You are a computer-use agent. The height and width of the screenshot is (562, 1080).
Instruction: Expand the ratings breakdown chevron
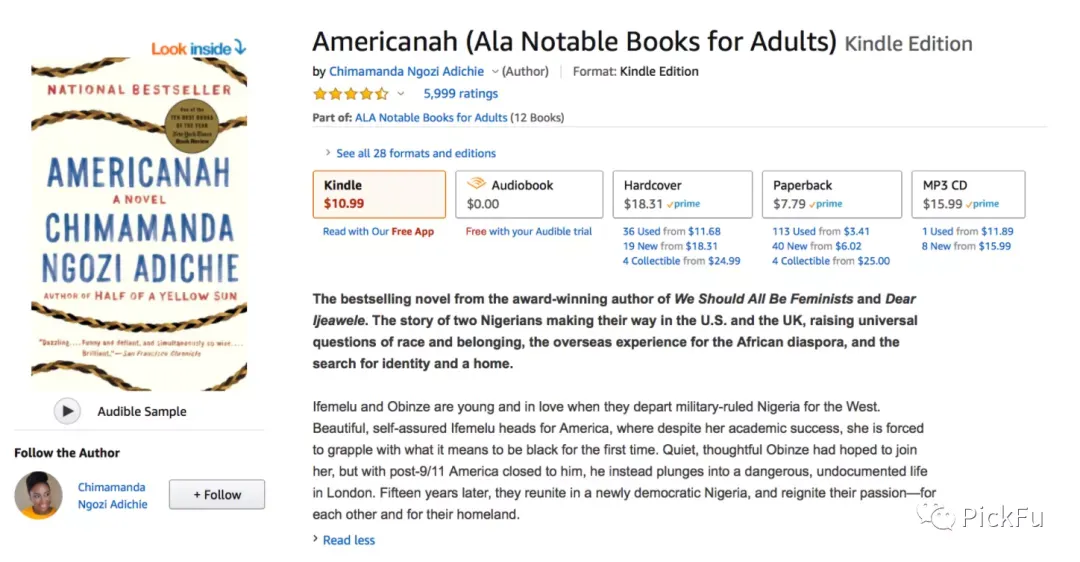(400, 94)
